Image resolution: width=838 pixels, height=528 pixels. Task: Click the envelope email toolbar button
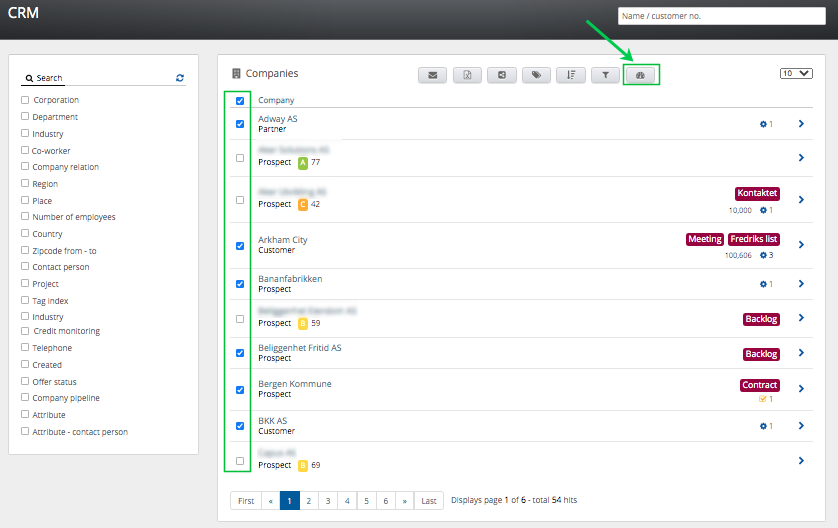point(432,74)
